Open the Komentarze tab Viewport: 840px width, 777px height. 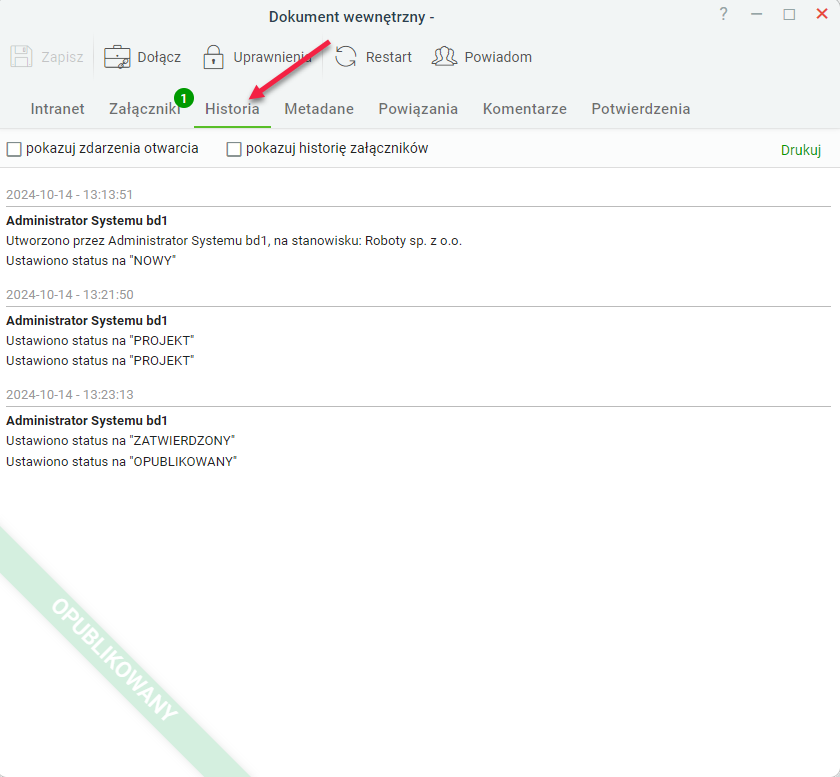(x=524, y=109)
